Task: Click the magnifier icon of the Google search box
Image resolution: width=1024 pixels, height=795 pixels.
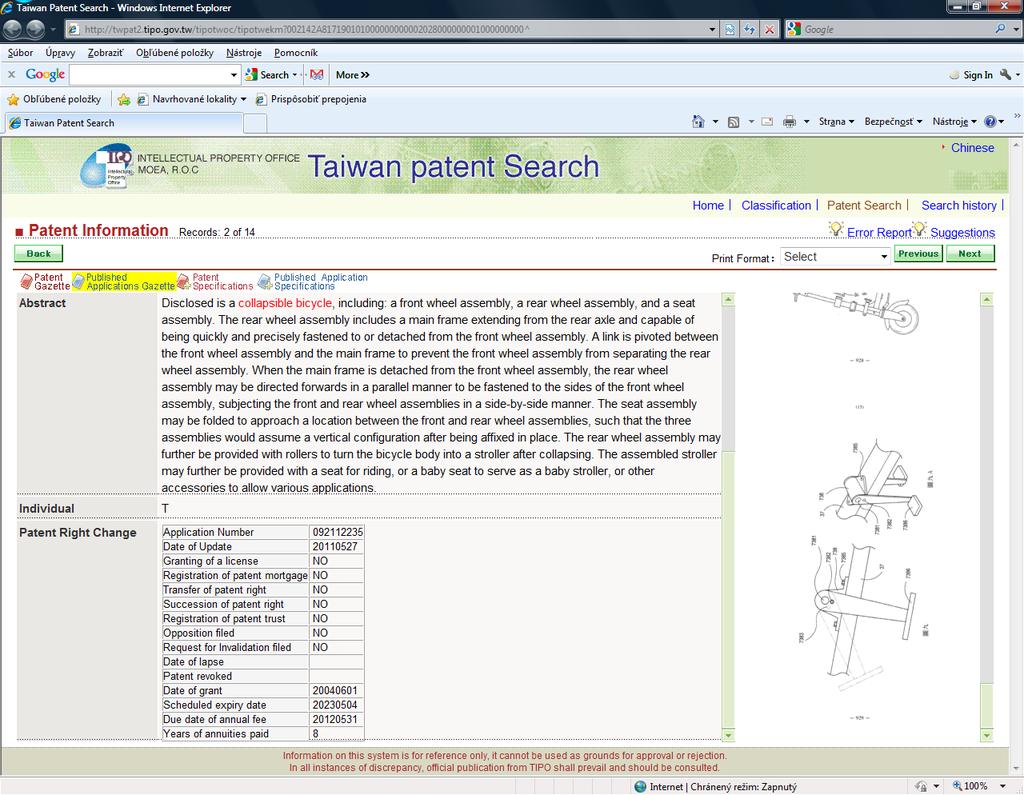Action: (1000, 29)
